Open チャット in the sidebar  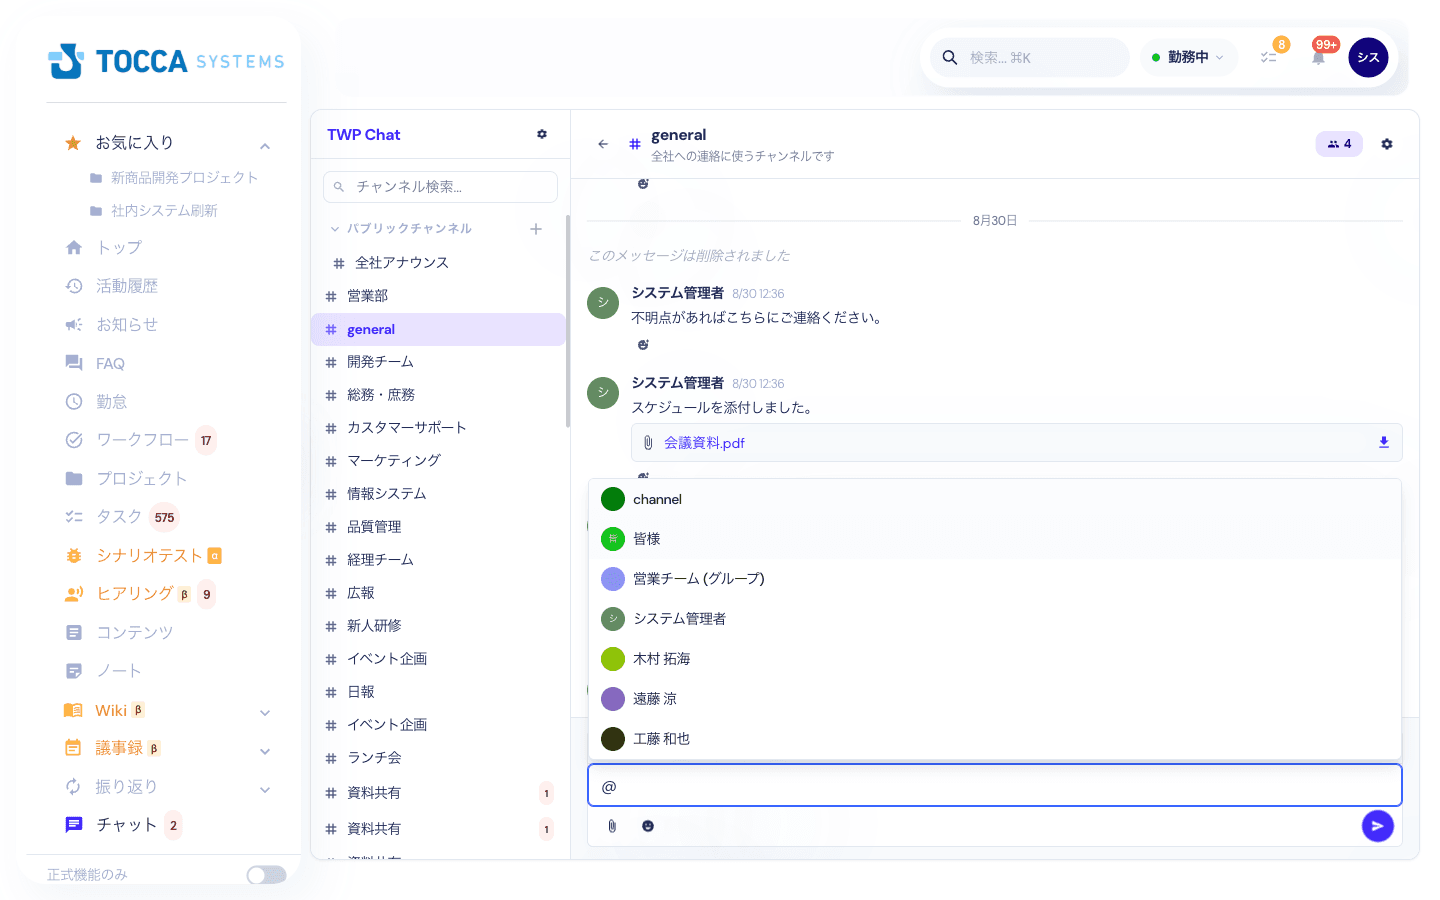[x=126, y=825]
